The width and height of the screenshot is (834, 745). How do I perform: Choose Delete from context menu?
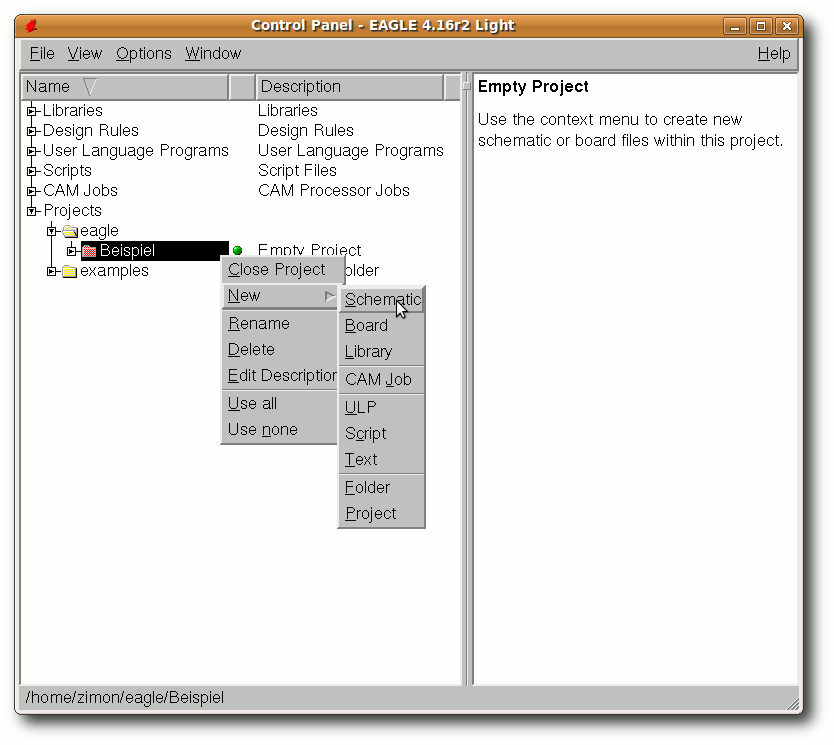pos(280,350)
